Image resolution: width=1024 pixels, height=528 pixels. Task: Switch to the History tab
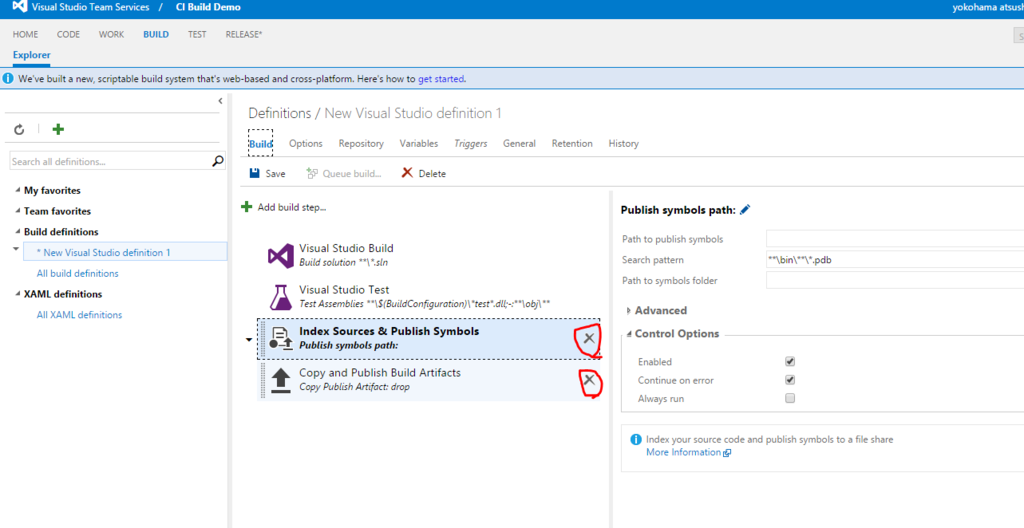(x=624, y=144)
